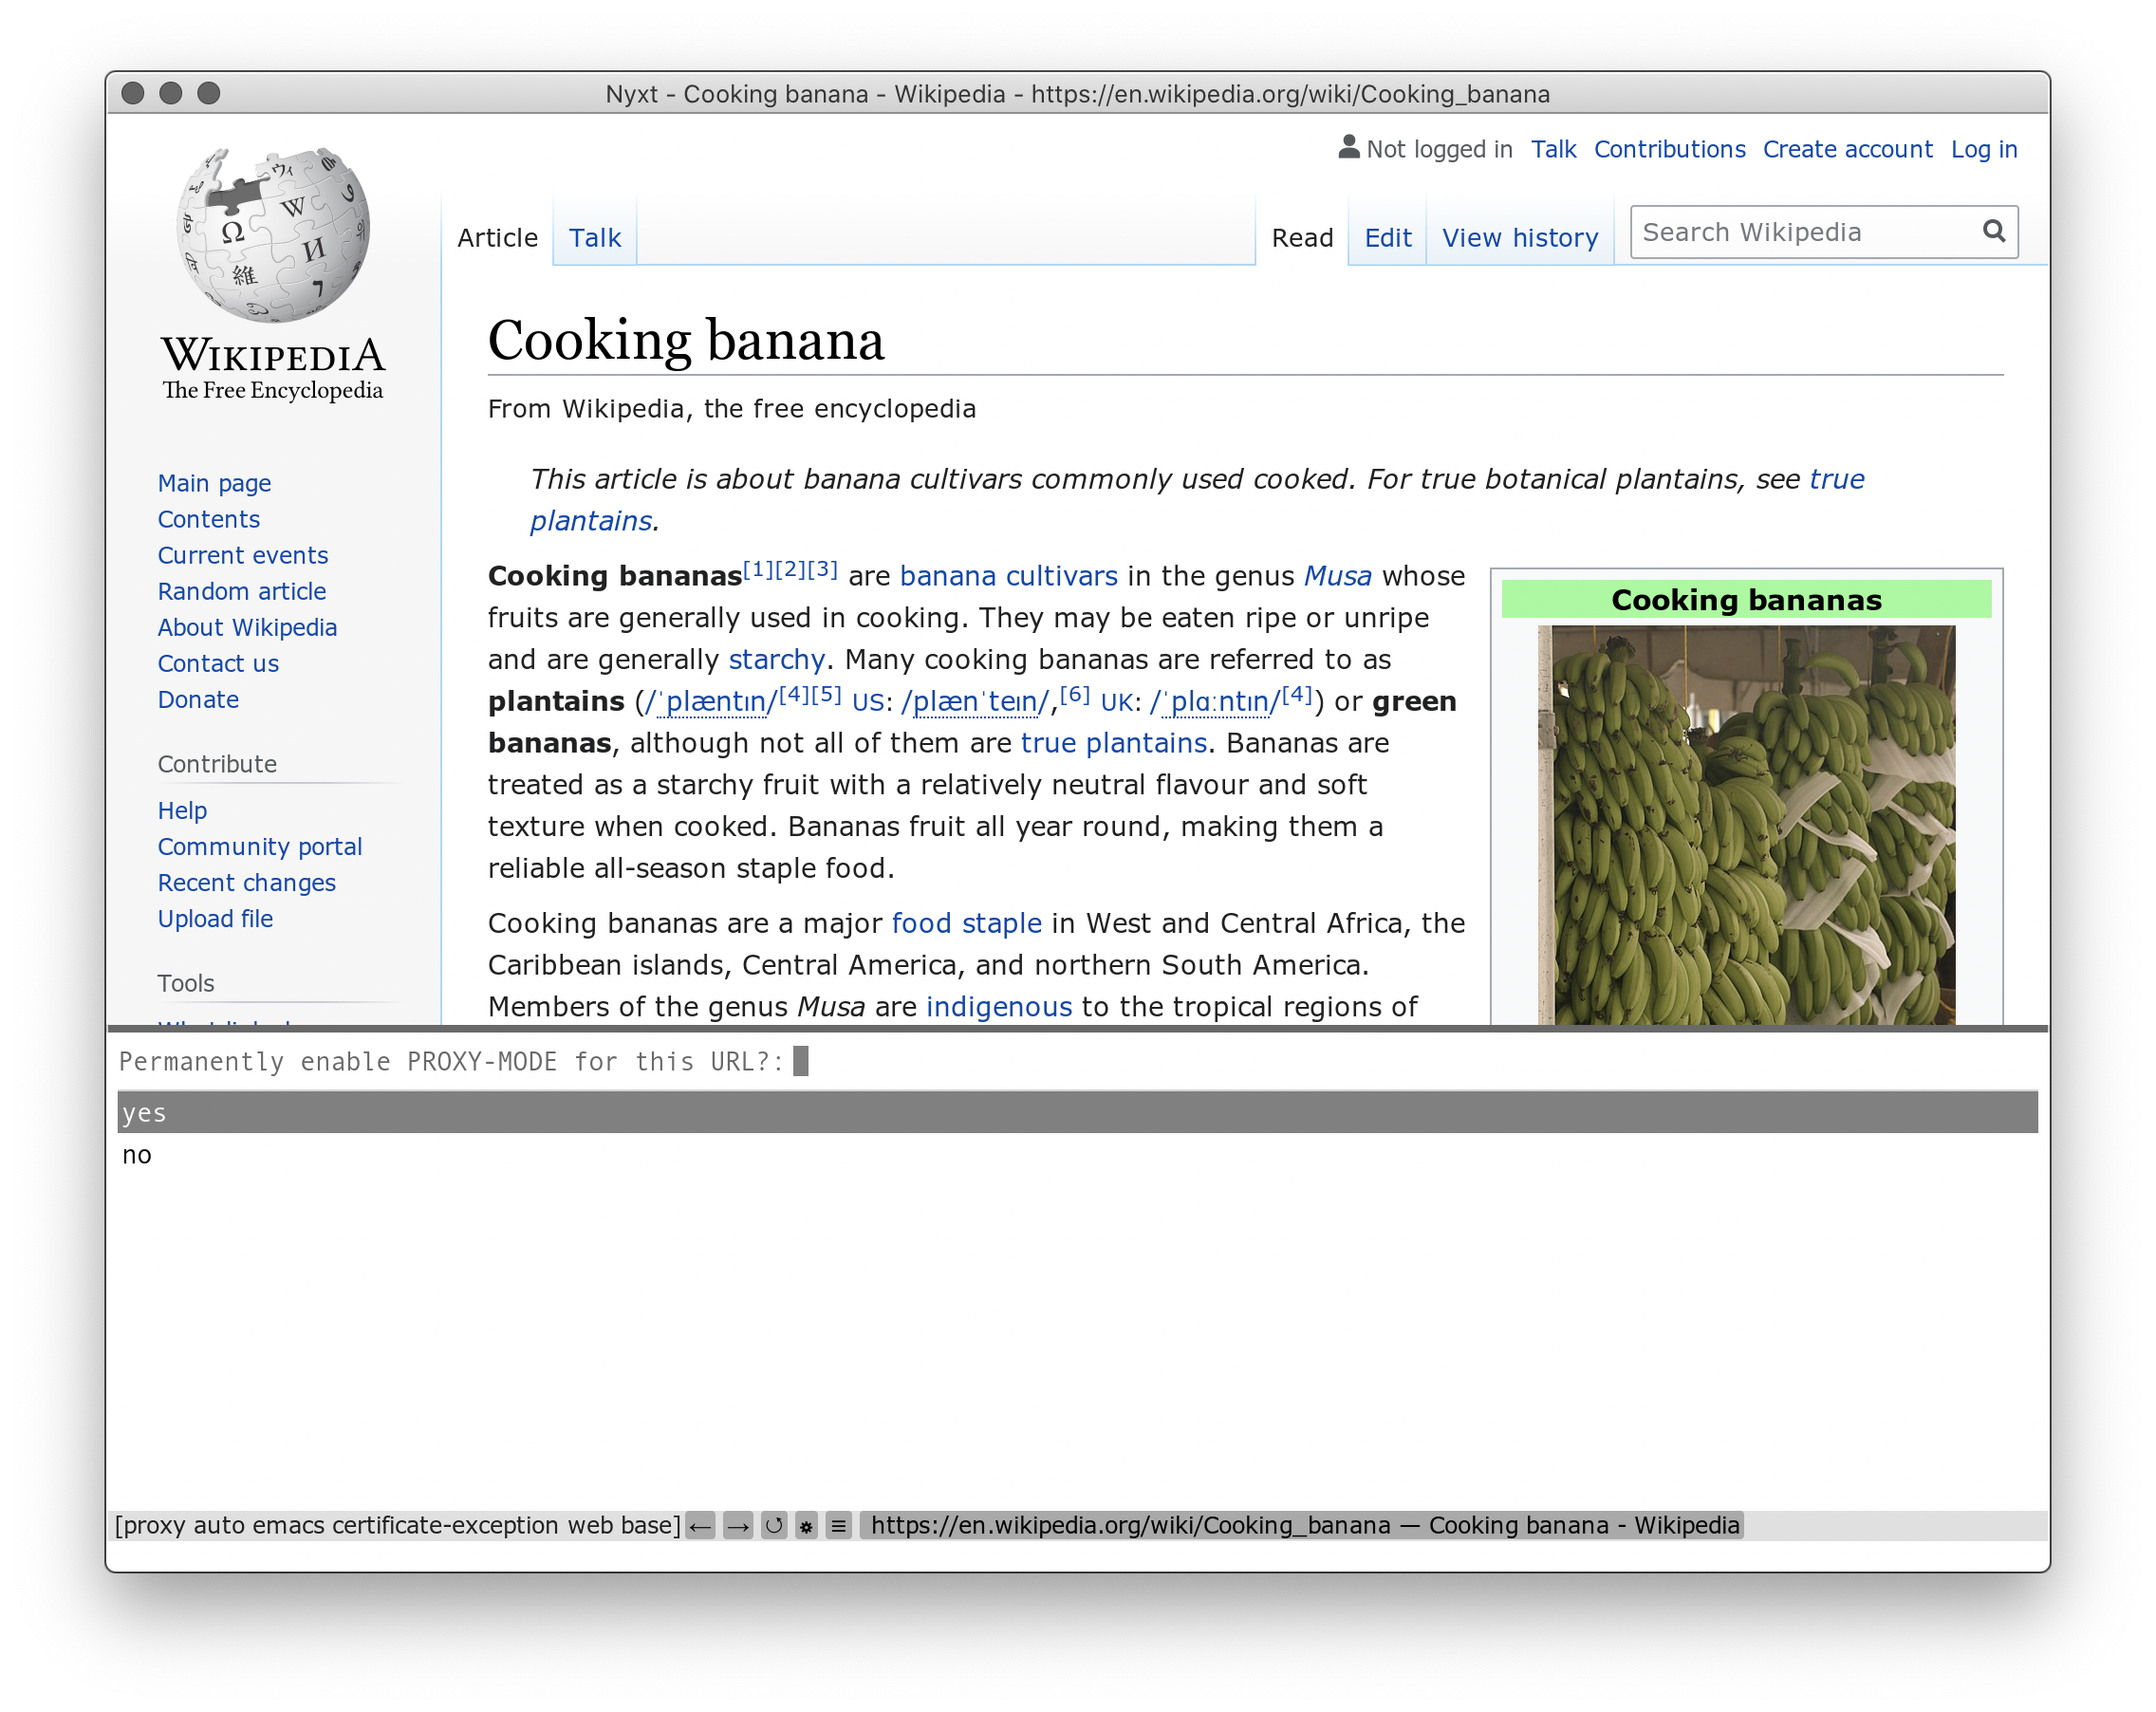Click the Wikipedia search magnifier icon
Viewport: 2156px width, 1712px height.
click(x=1993, y=231)
